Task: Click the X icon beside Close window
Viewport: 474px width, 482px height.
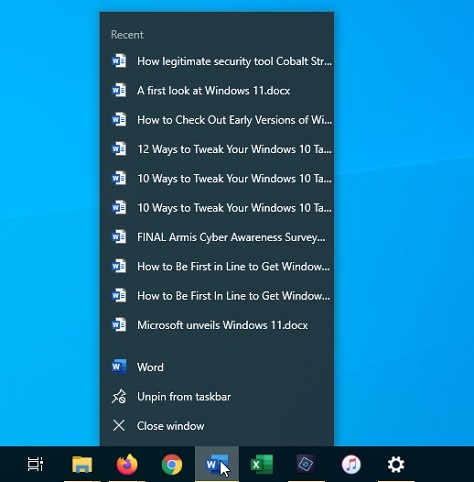Action: pyautogui.click(x=119, y=426)
